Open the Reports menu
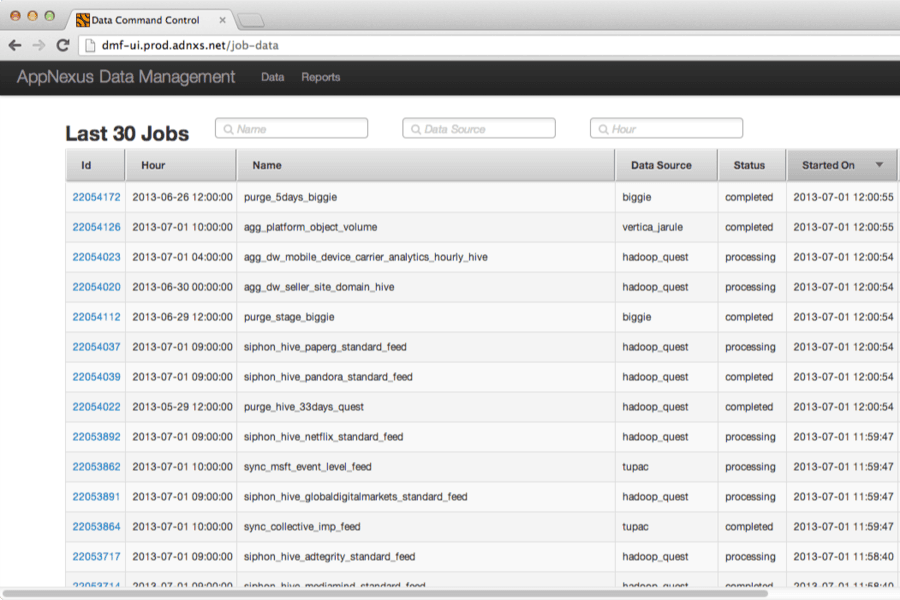The height and width of the screenshot is (600, 900). (x=321, y=77)
